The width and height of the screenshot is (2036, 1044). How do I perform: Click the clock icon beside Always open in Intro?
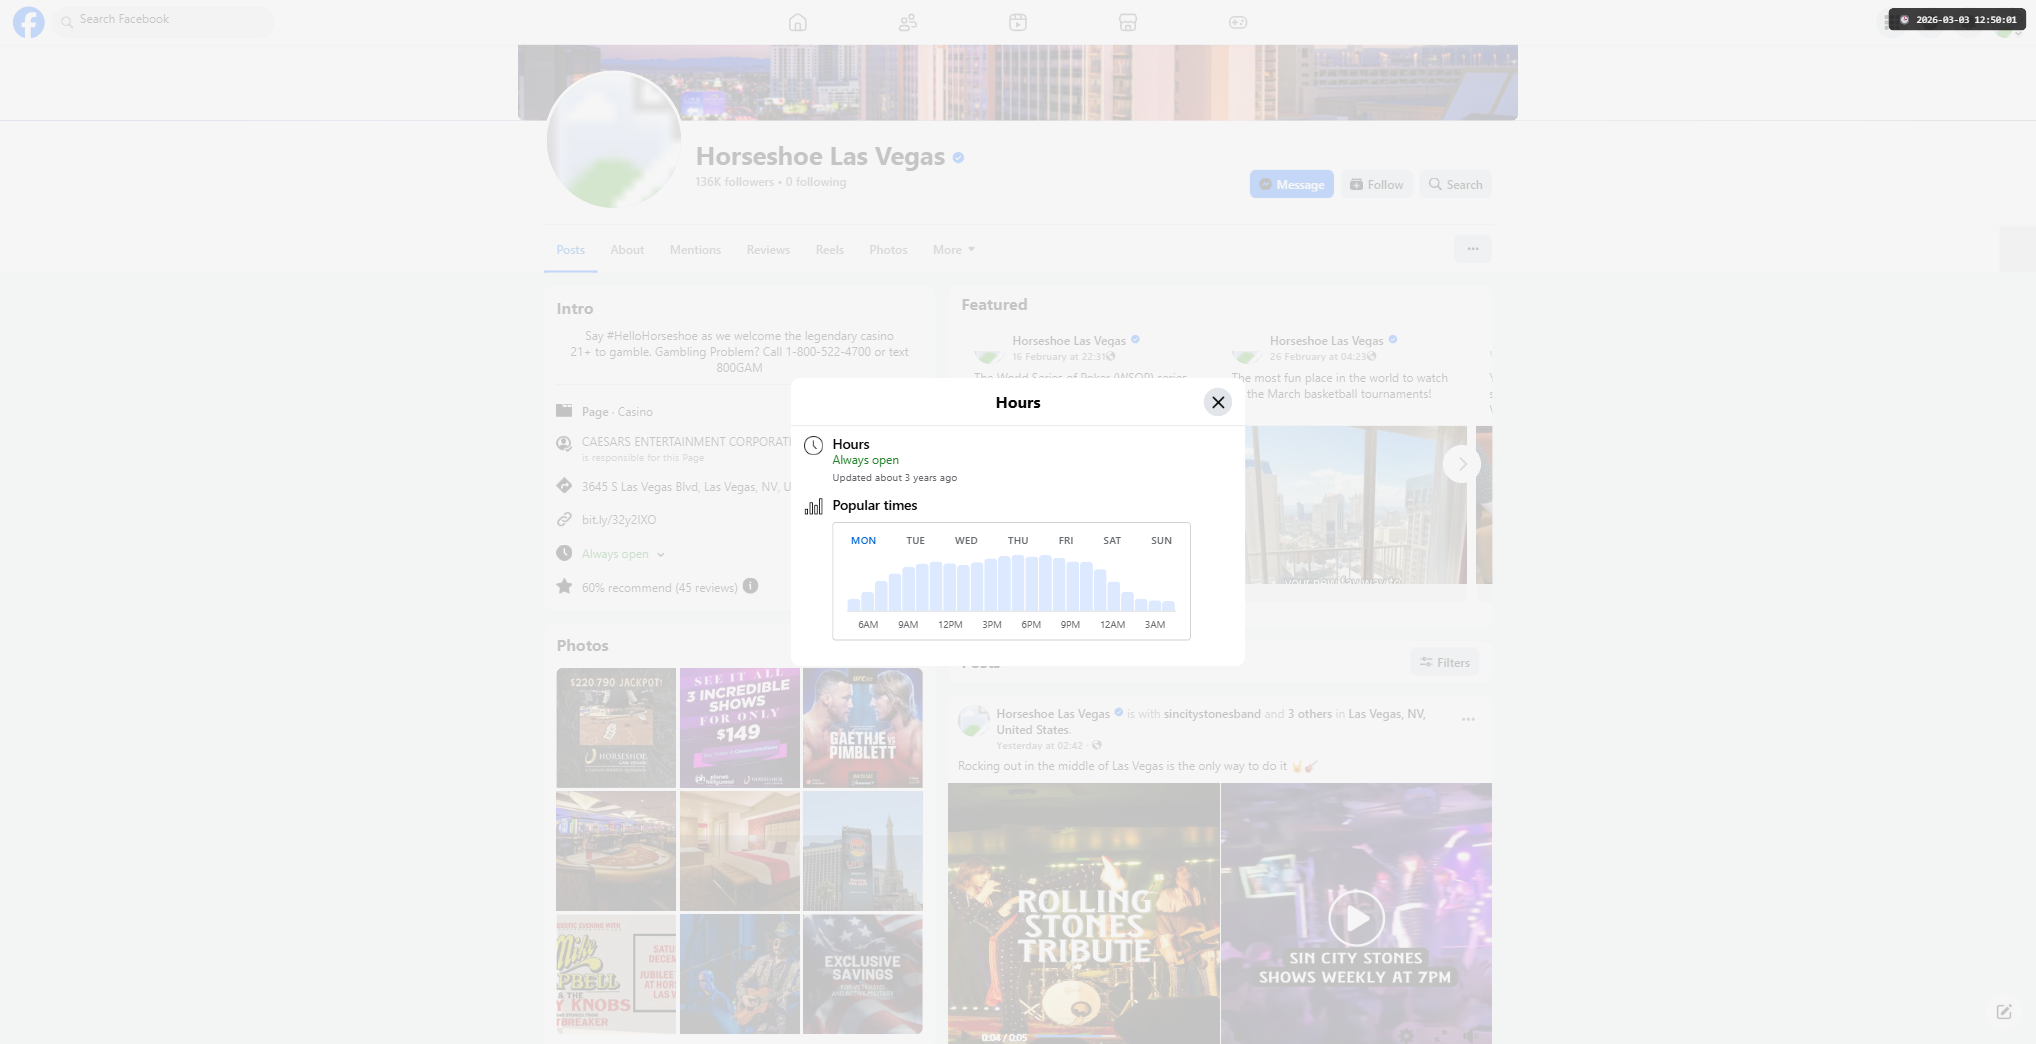point(565,554)
